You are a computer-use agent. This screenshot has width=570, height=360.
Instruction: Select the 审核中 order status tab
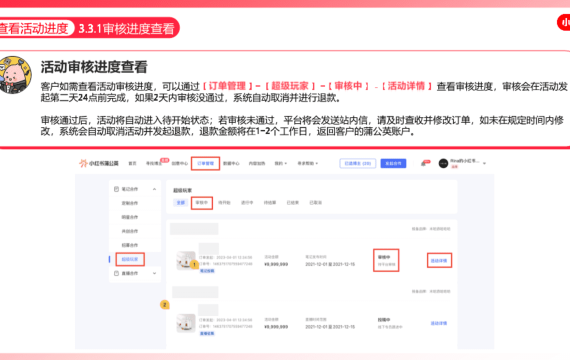pyautogui.click(x=202, y=203)
